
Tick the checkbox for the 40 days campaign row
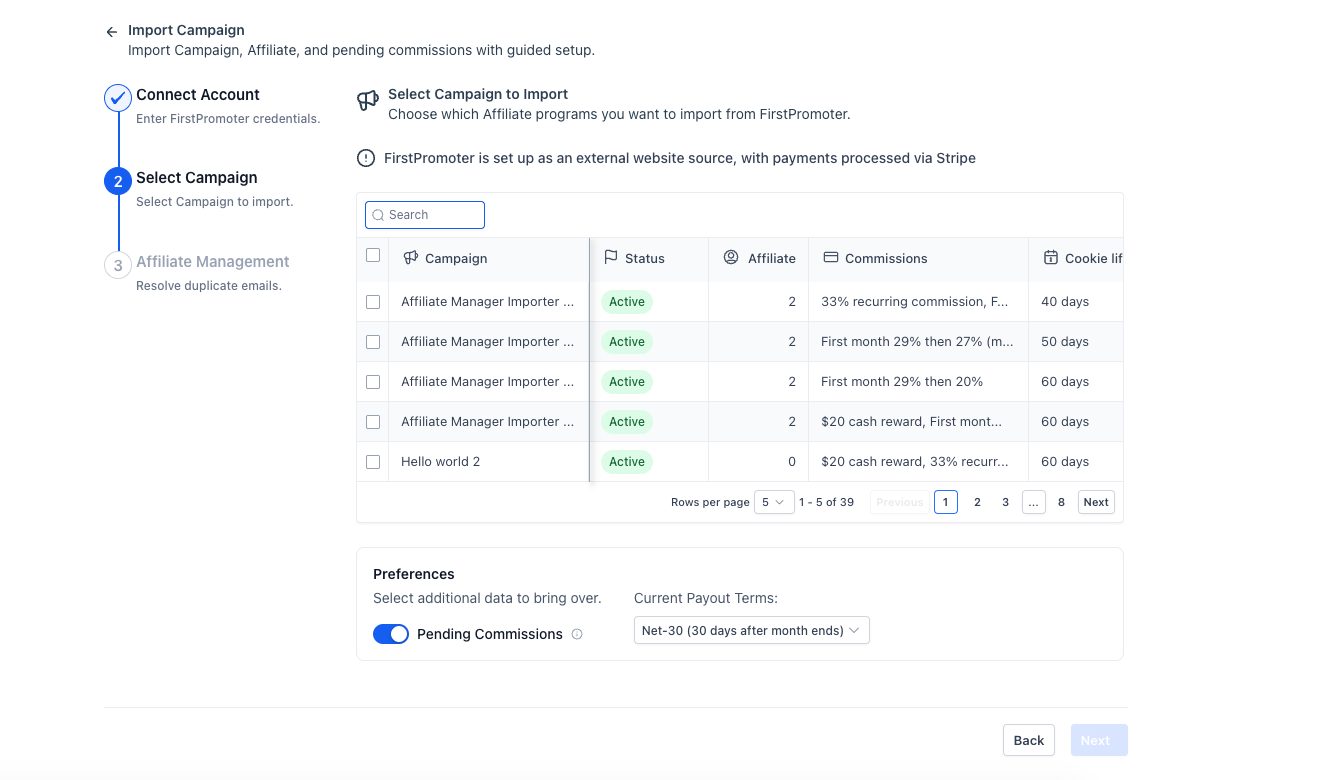373,302
